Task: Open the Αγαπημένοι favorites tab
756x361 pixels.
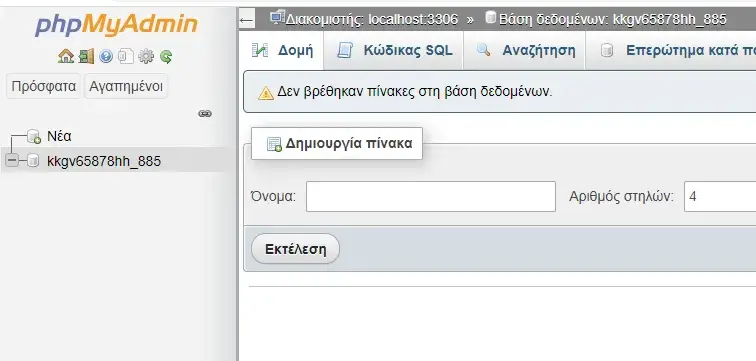Action: [126, 86]
